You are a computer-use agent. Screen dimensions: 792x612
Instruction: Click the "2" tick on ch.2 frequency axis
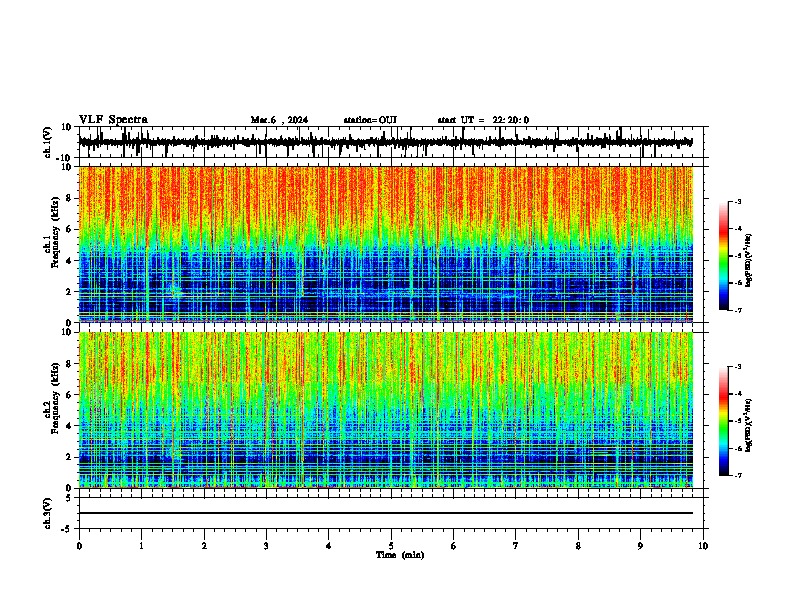(69, 457)
